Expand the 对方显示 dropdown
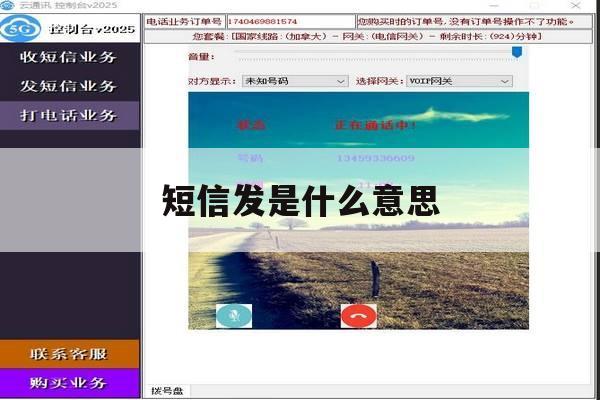 tap(295, 81)
